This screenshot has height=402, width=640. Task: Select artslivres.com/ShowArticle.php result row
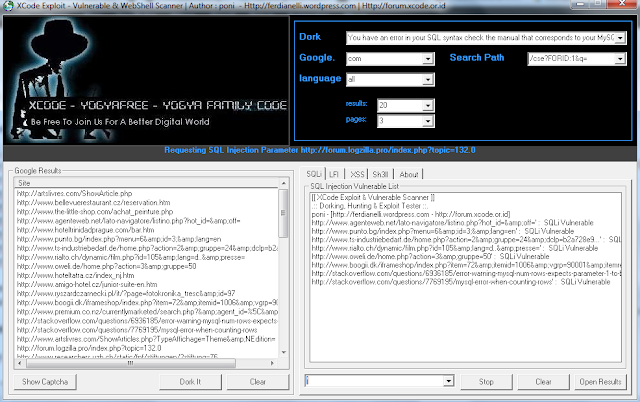pyautogui.click(x=74, y=193)
